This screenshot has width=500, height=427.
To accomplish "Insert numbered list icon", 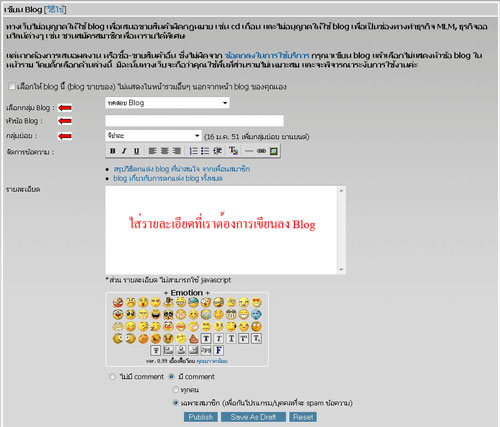I will [x=193, y=151].
